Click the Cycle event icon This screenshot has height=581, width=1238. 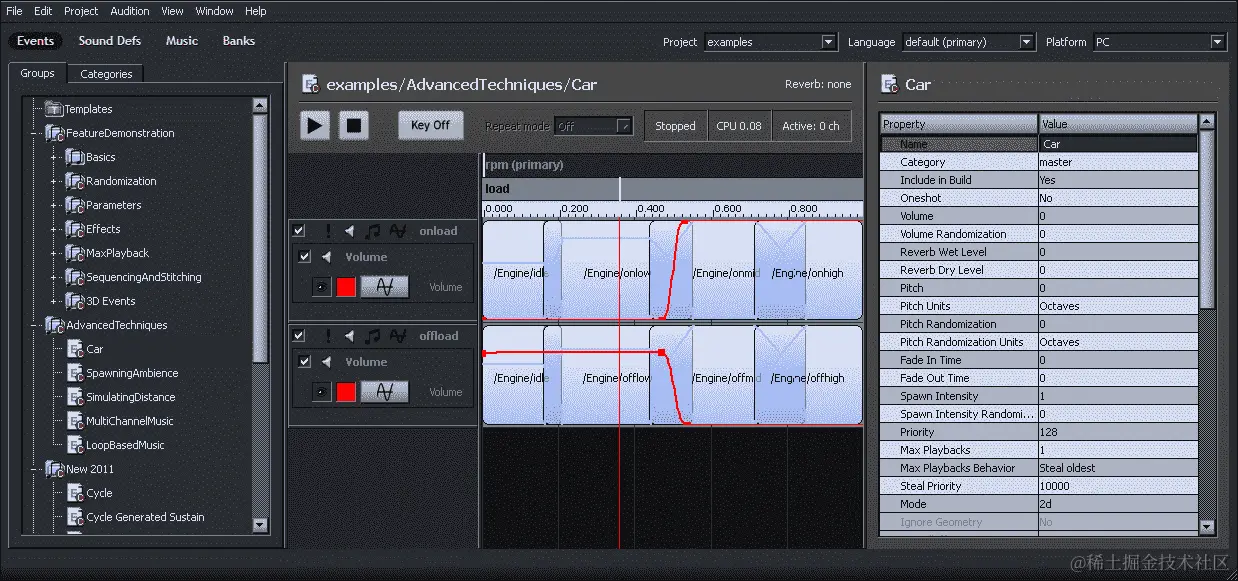pyautogui.click(x=75, y=493)
